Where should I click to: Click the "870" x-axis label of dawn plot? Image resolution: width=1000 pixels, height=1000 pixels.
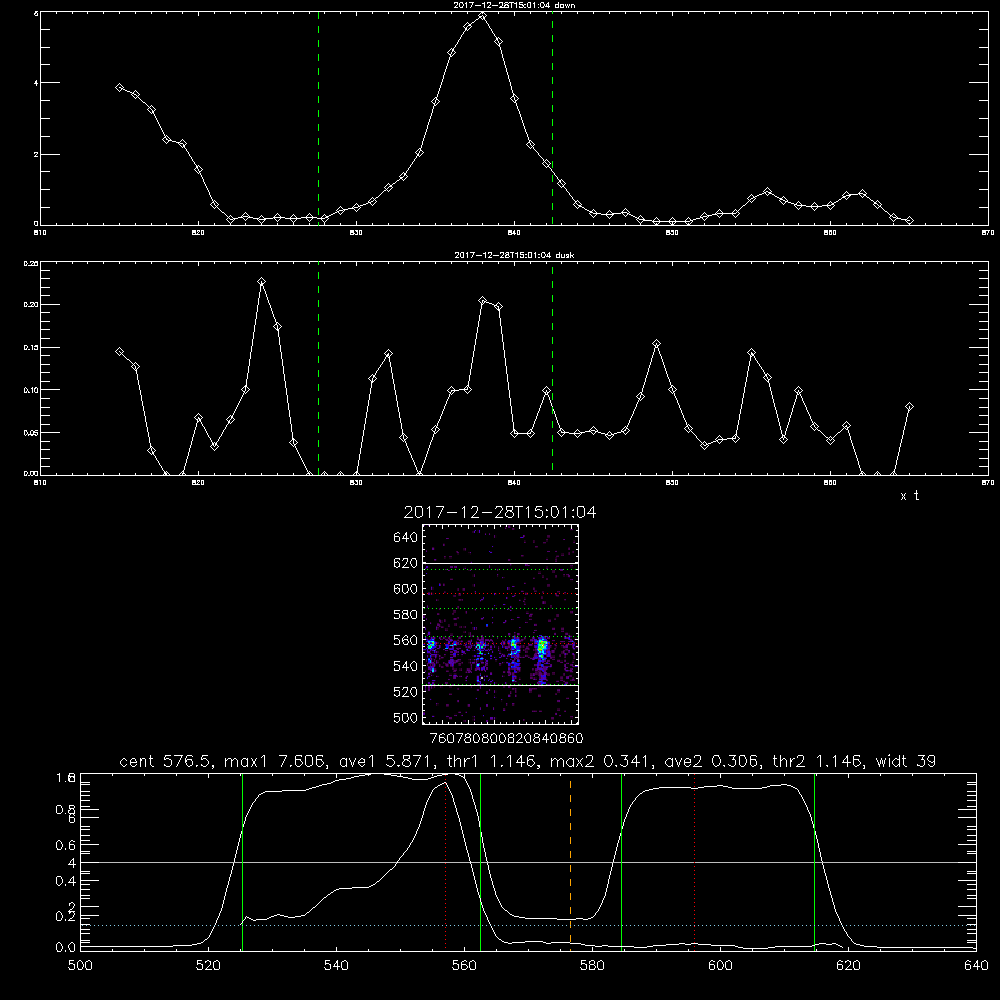pyautogui.click(x=987, y=233)
